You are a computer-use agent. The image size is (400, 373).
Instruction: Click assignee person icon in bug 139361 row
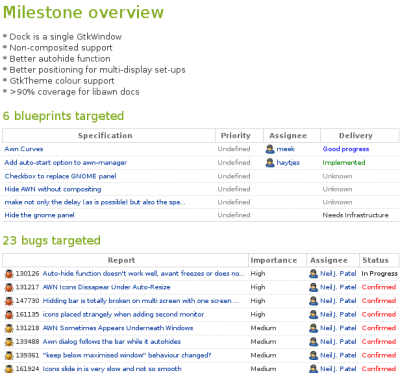tap(313, 356)
